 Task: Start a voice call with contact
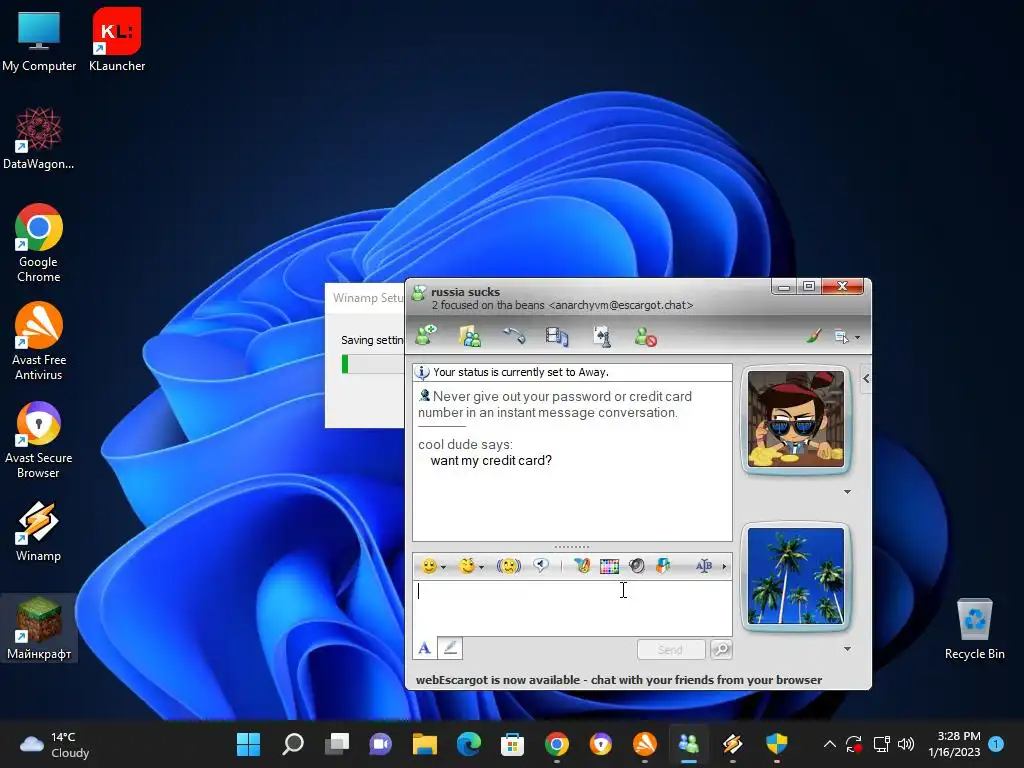click(x=513, y=336)
